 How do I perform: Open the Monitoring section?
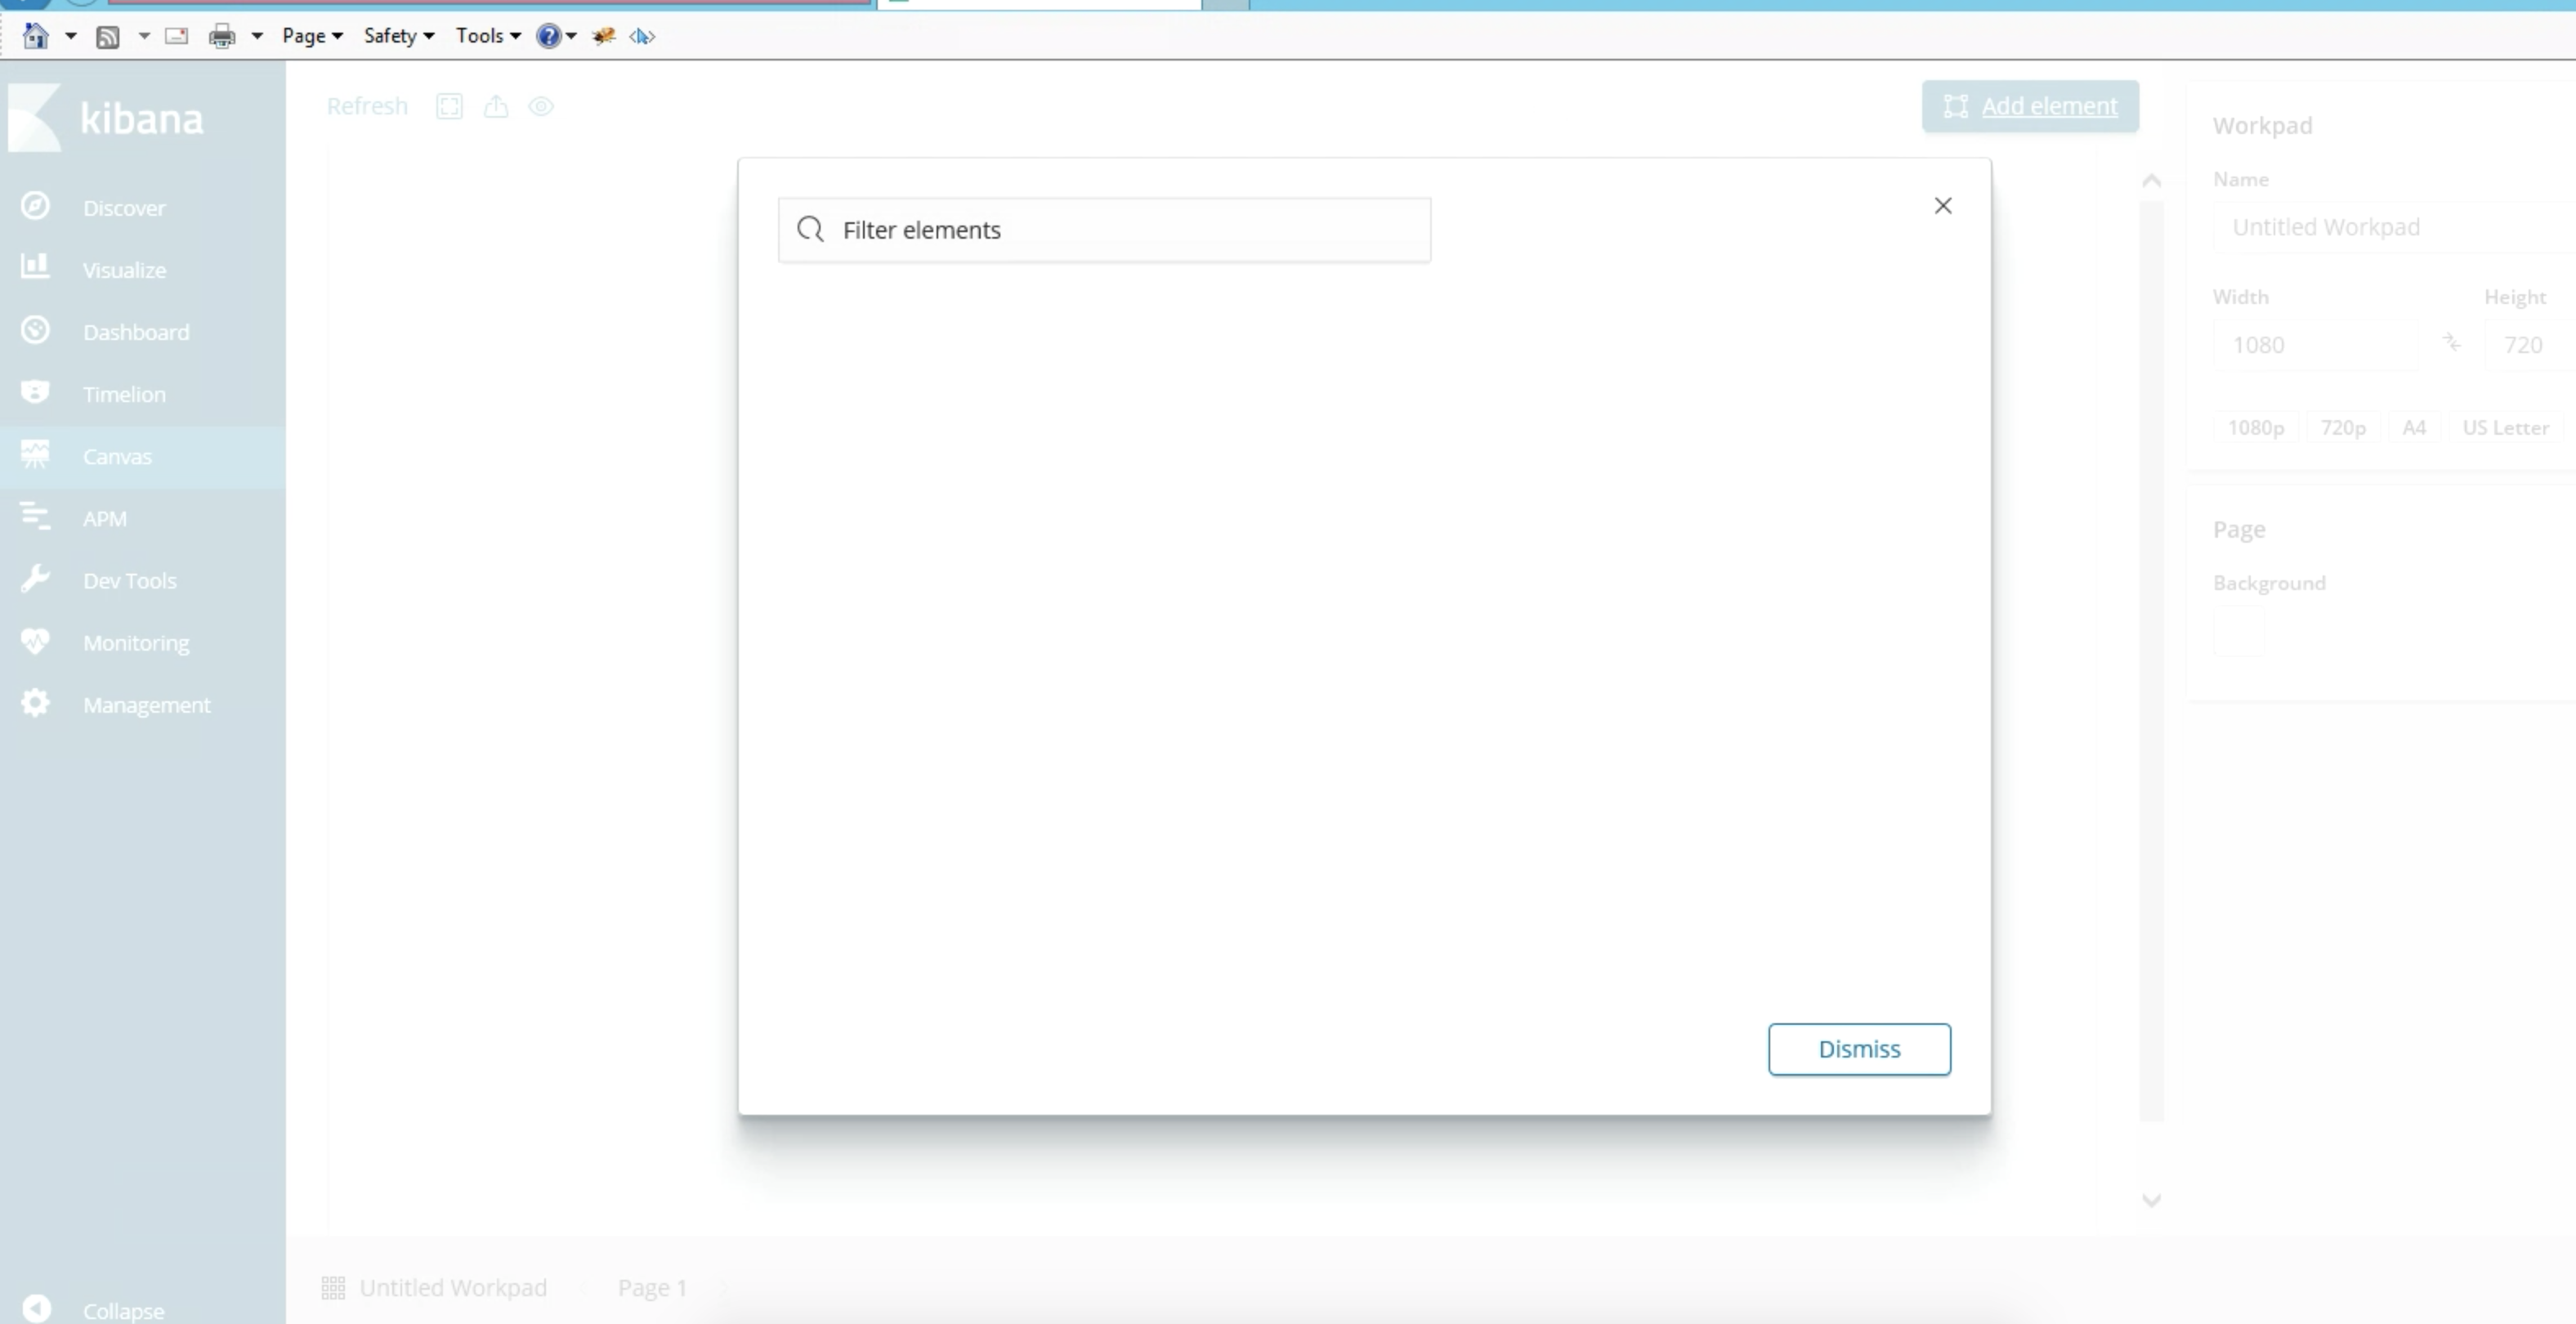(x=135, y=642)
